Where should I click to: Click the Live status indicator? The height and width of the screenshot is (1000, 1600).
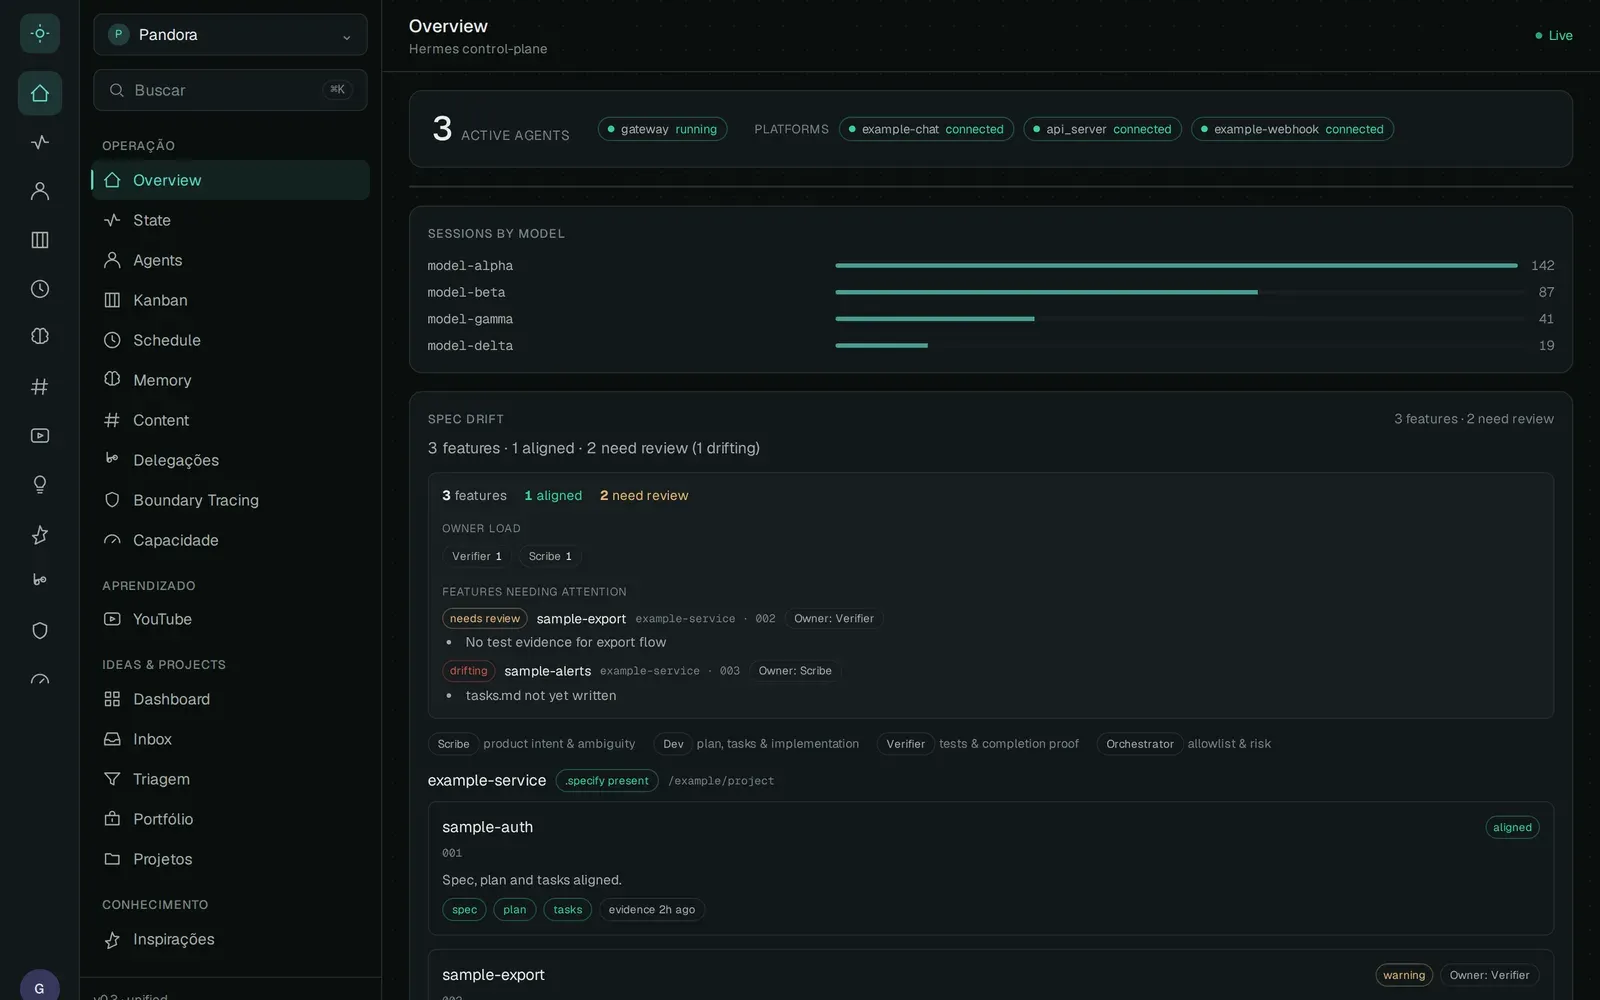1554,35
